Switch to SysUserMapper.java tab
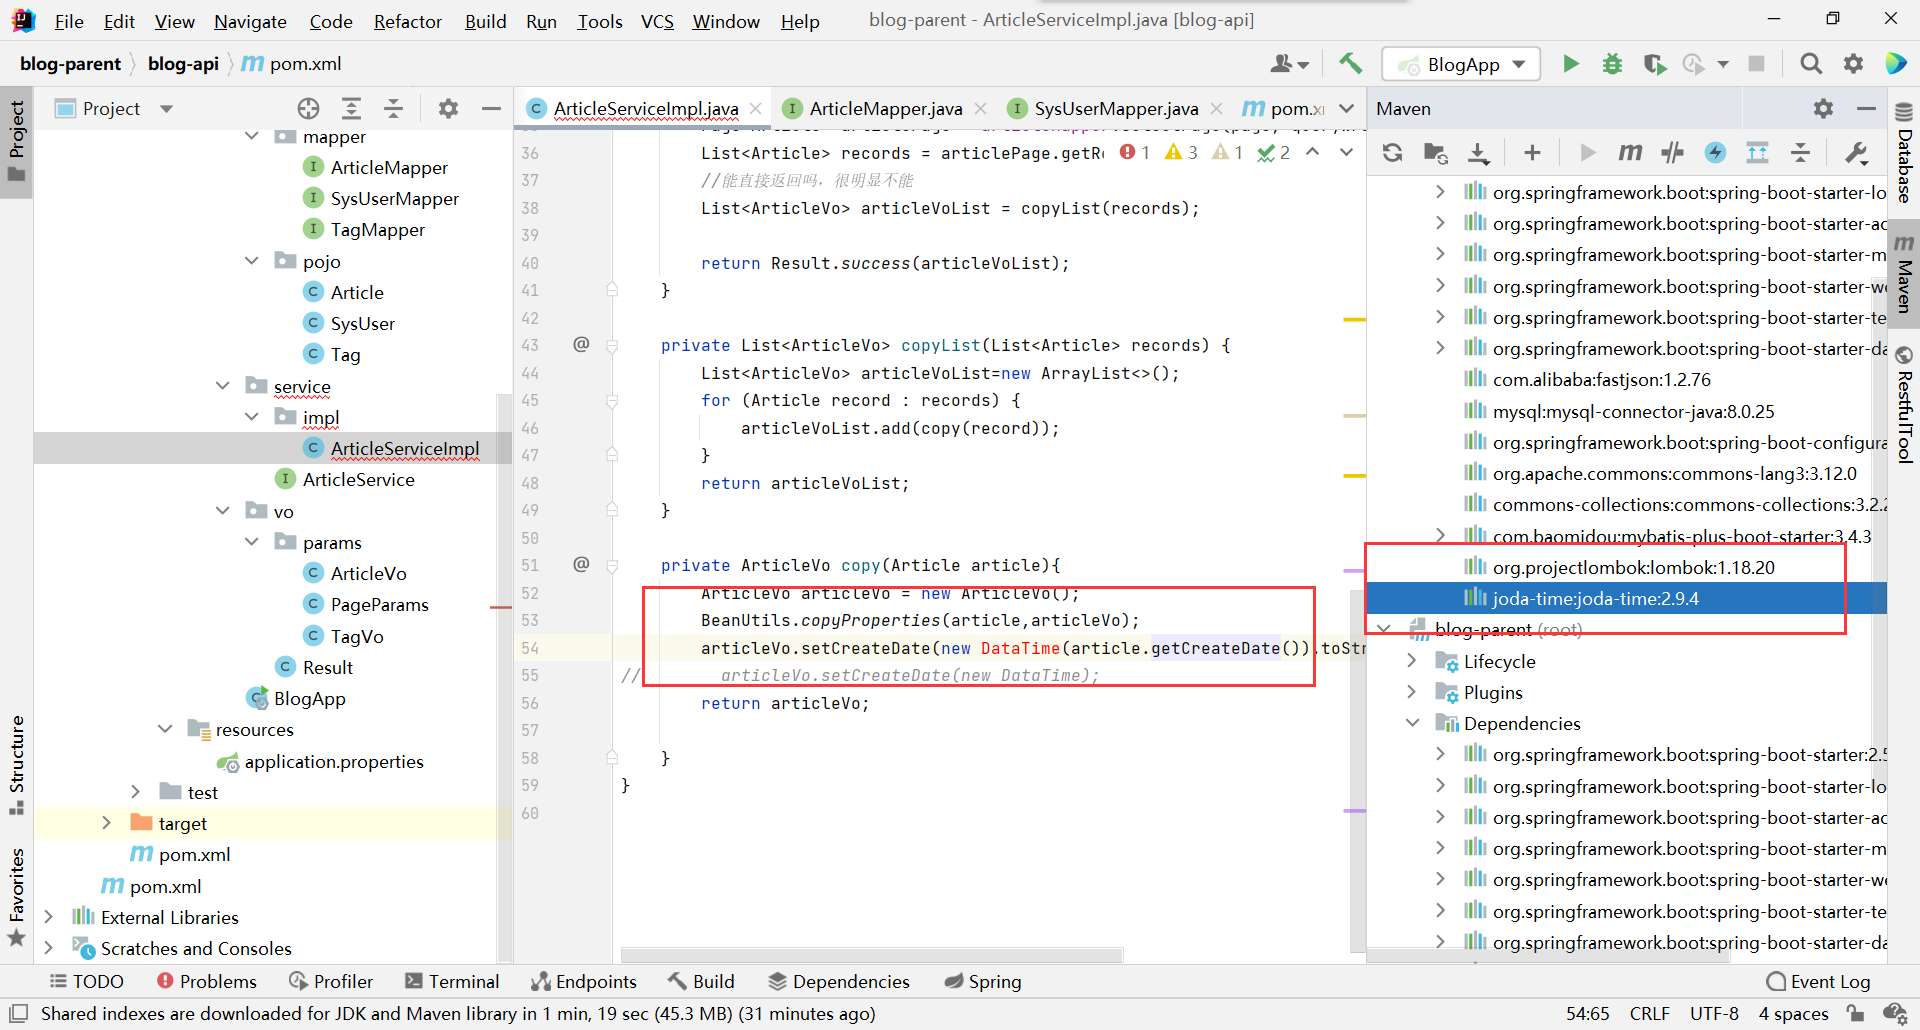The width and height of the screenshot is (1920, 1030). (x=1116, y=108)
